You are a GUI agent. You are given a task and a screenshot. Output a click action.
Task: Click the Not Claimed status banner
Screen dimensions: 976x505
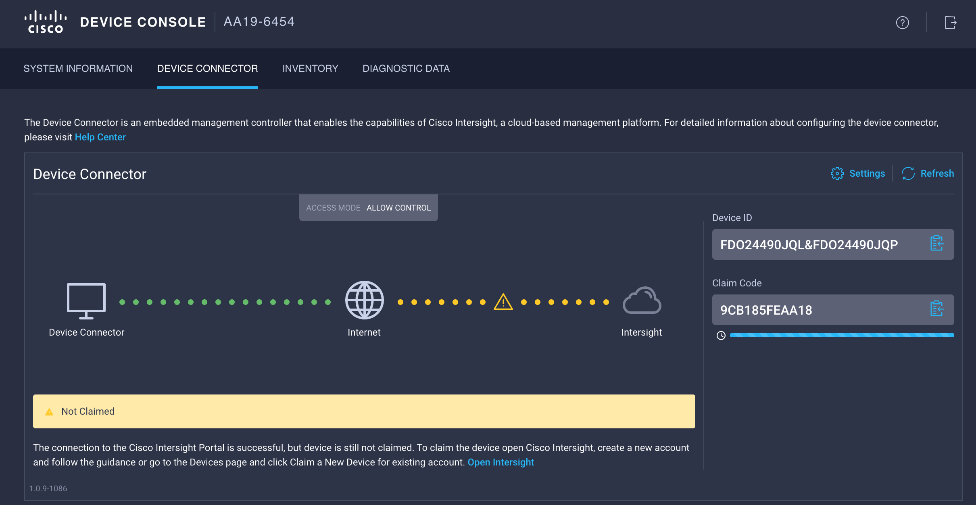tap(364, 411)
